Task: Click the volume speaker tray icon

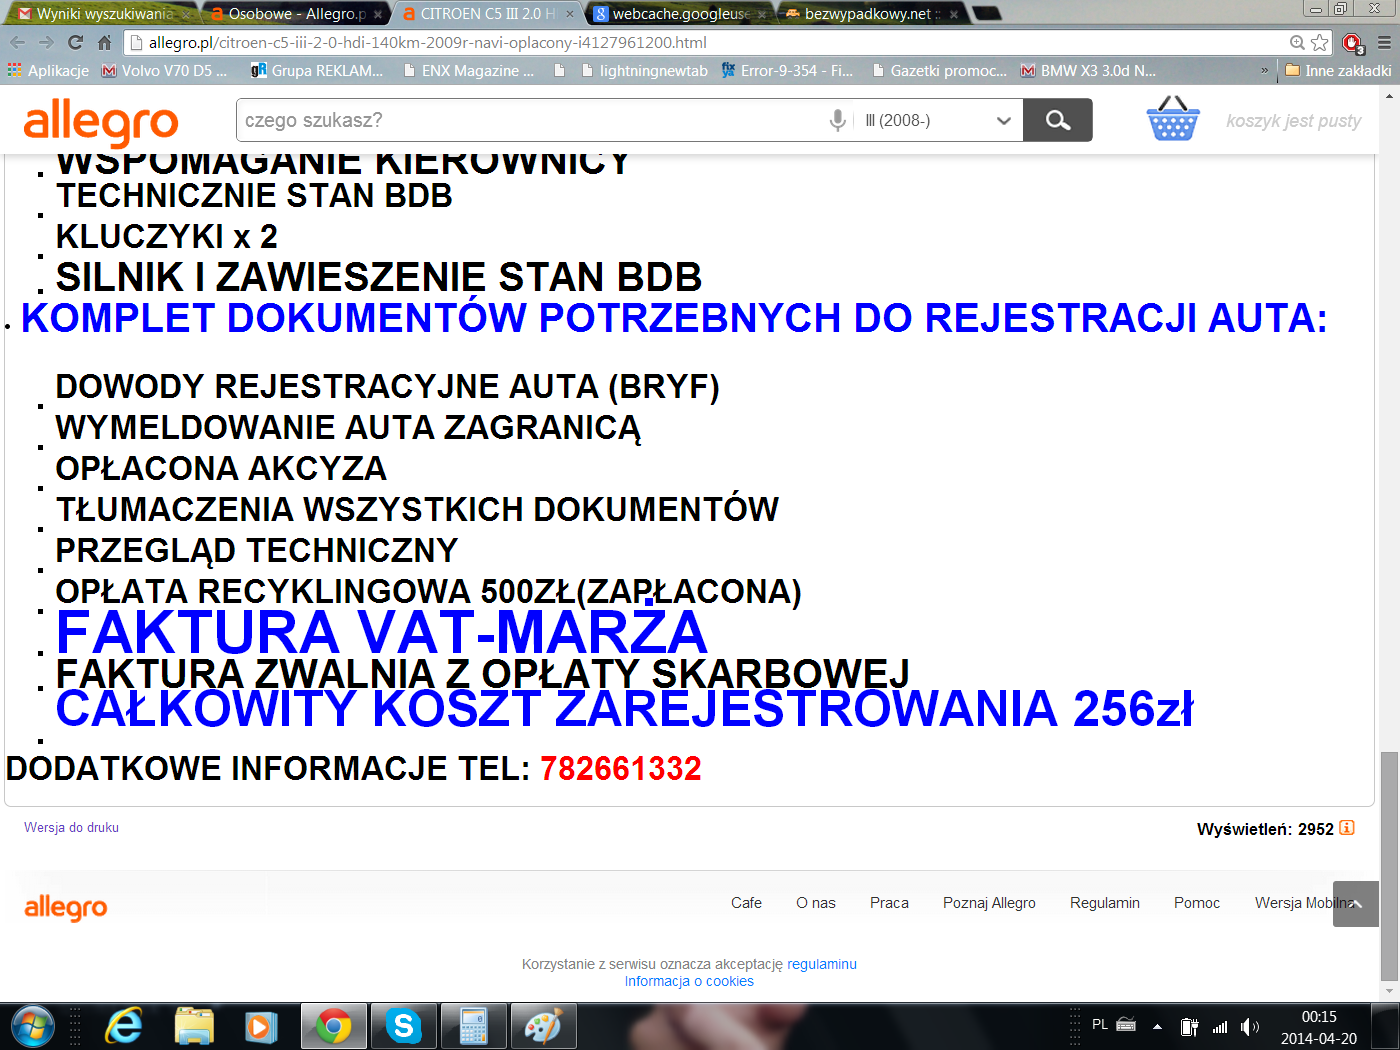Action: point(1250,1027)
